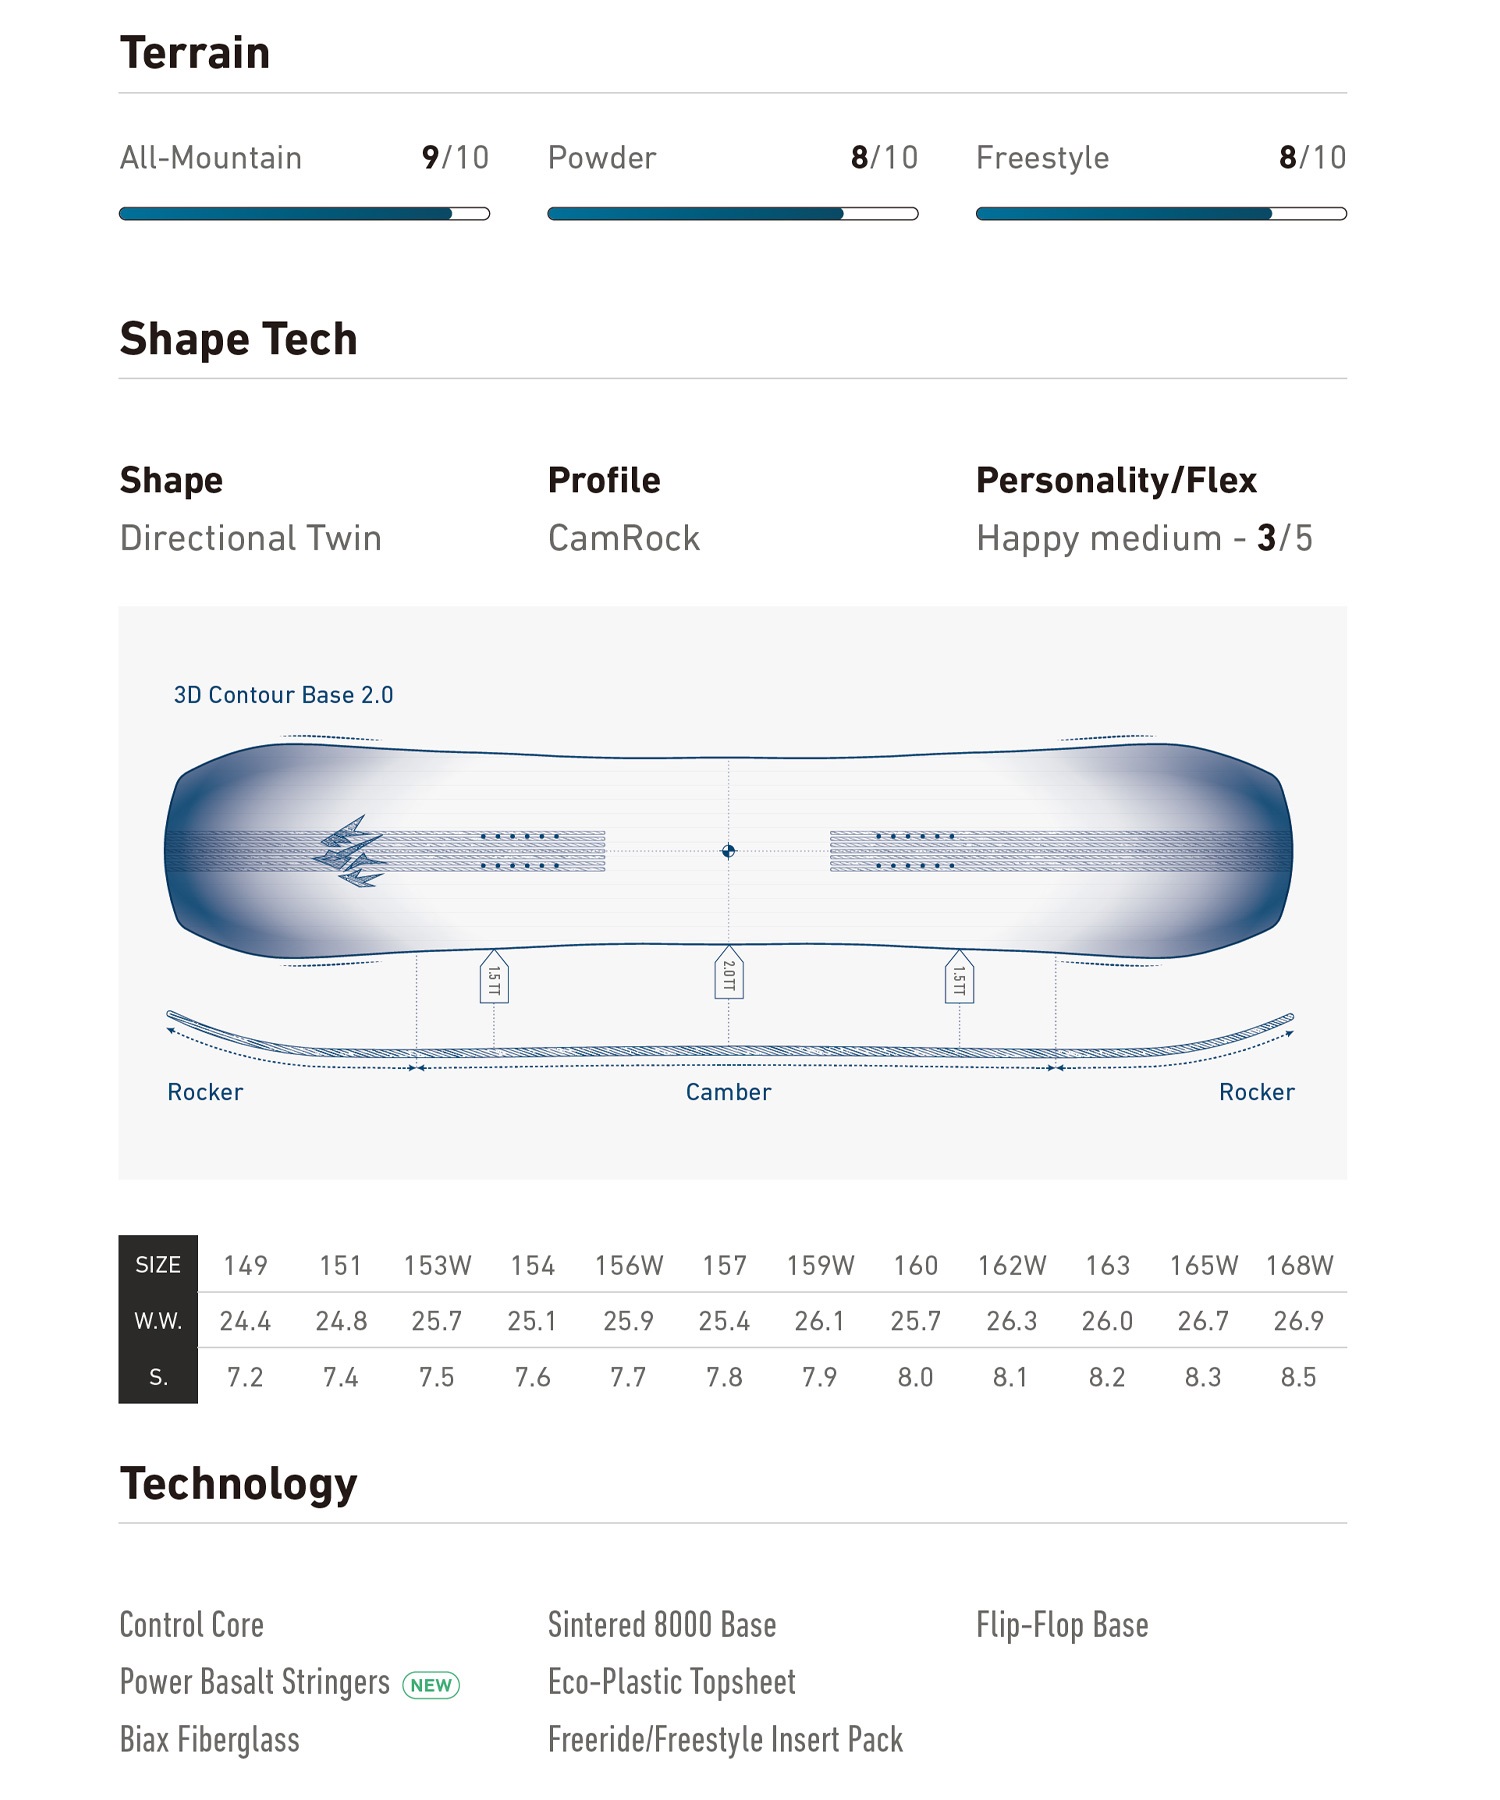This screenshot has width=1500, height=1800.
Task: Click the Jones logo graphic on the board
Action: coord(350,851)
